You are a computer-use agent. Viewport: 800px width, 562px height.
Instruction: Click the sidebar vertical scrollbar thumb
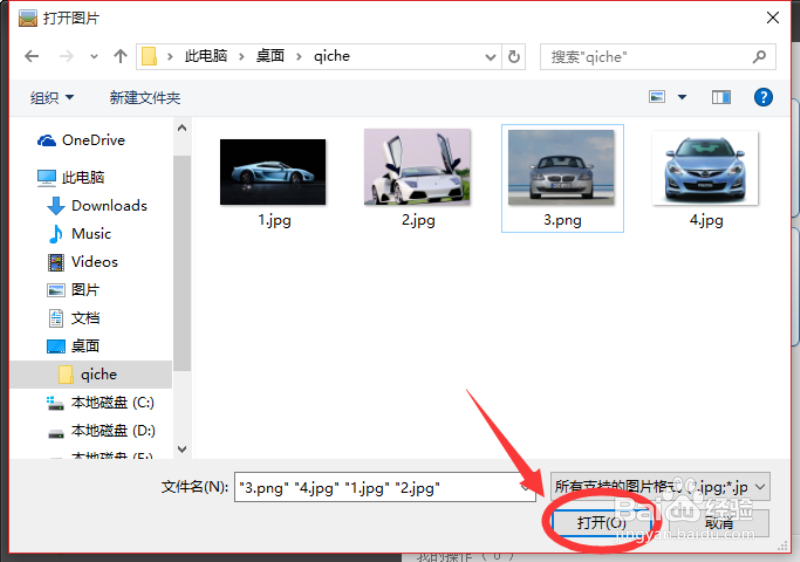tap(182, 263)
